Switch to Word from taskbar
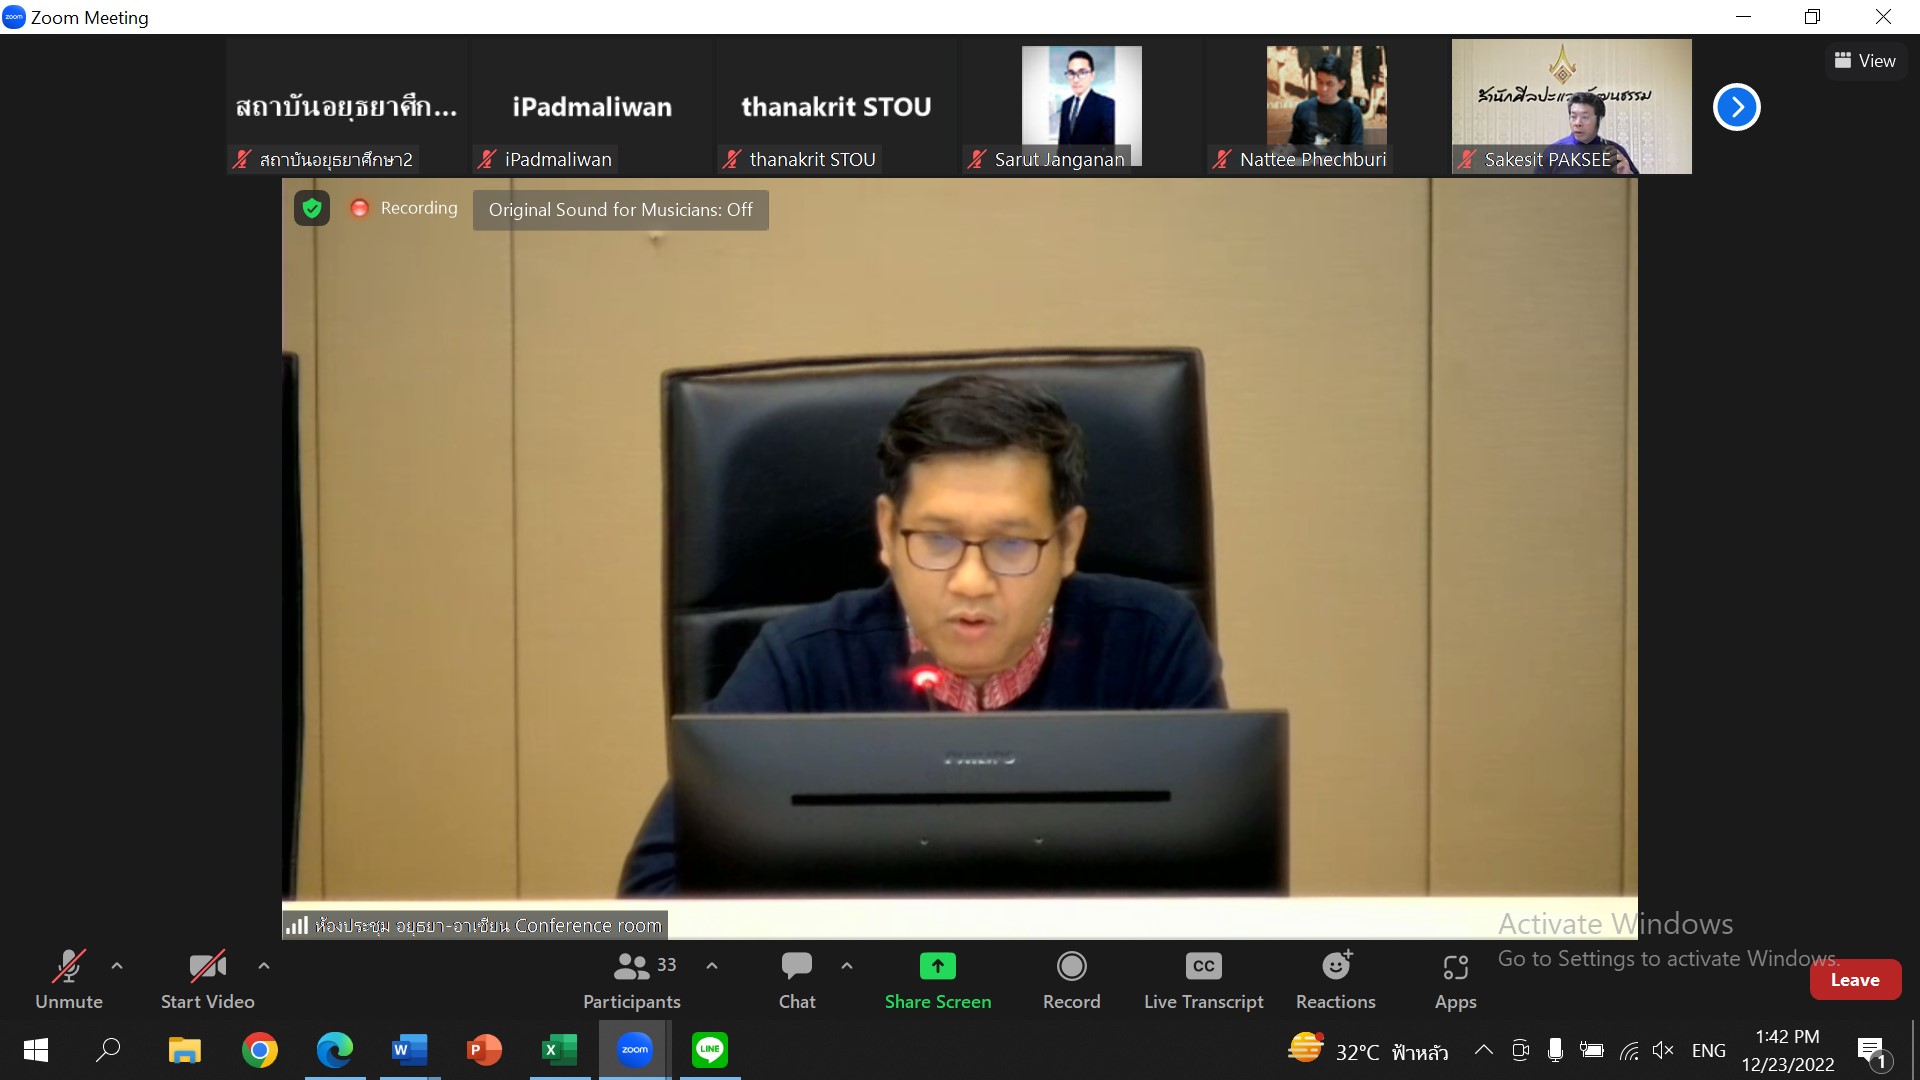 point(410,1050)
